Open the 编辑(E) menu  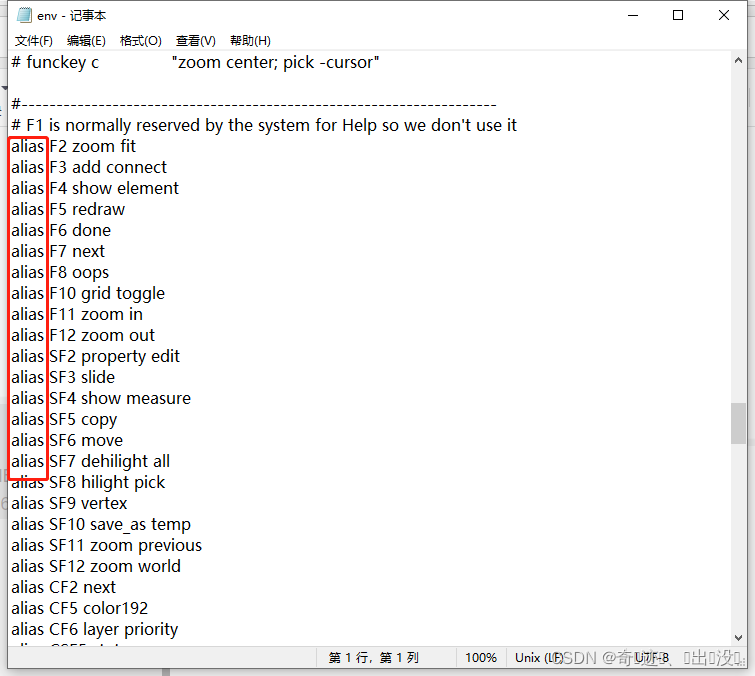(86, 41)
